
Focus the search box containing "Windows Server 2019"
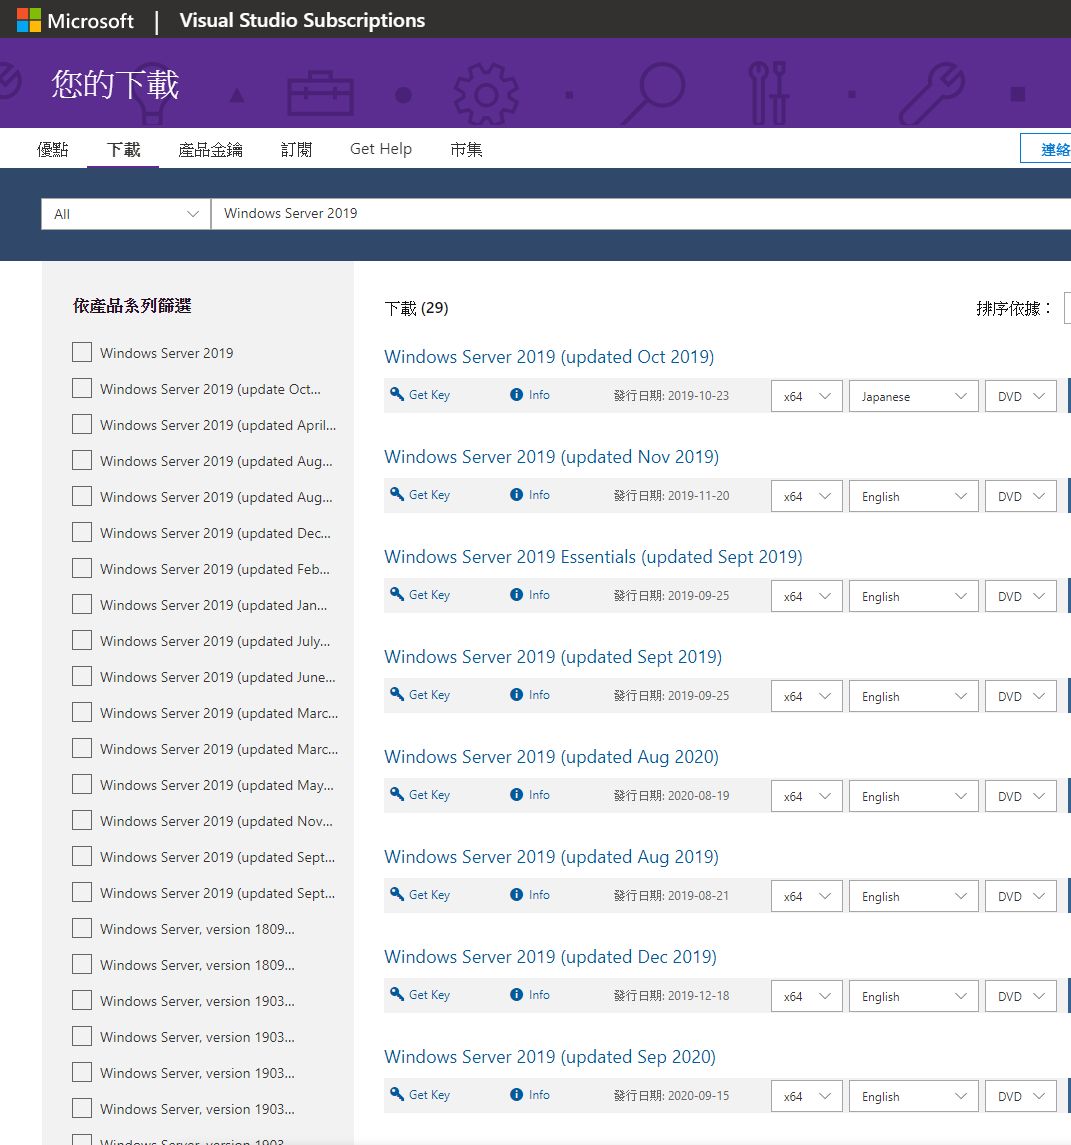(641, 214)
